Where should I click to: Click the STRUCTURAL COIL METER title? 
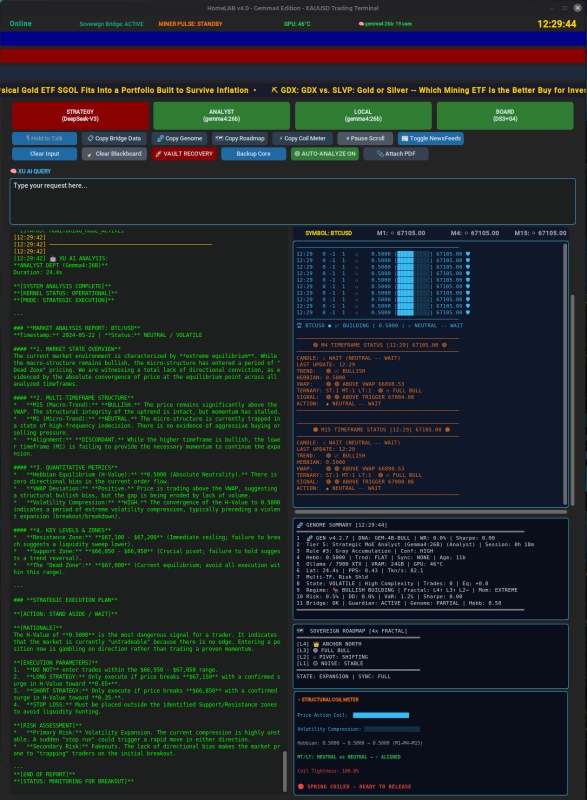[x=329, y=699]
